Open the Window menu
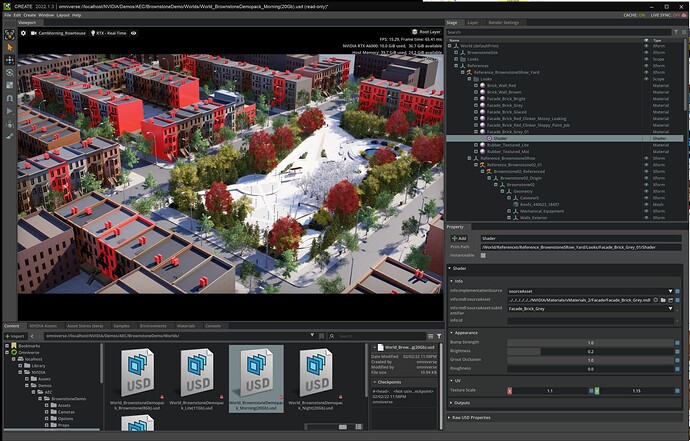 click(46, 15)
